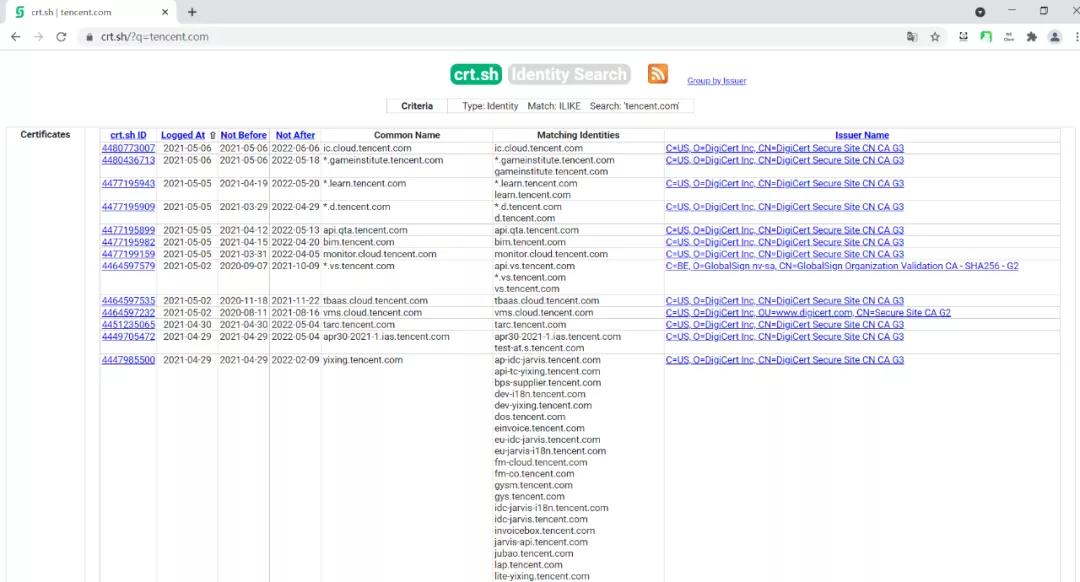Click the Matching Identities column header

coord(578,135)
